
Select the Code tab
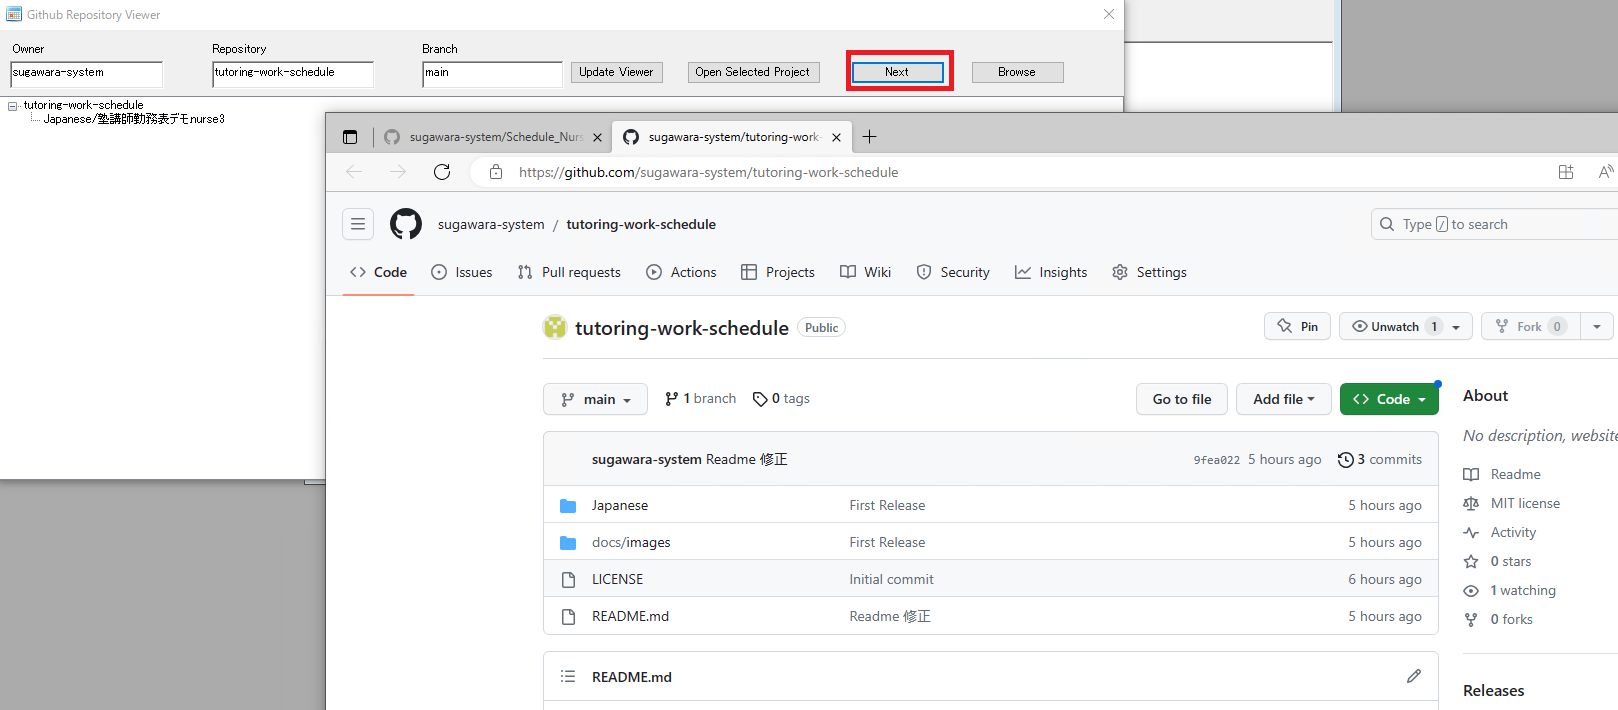tap(378, 272)
